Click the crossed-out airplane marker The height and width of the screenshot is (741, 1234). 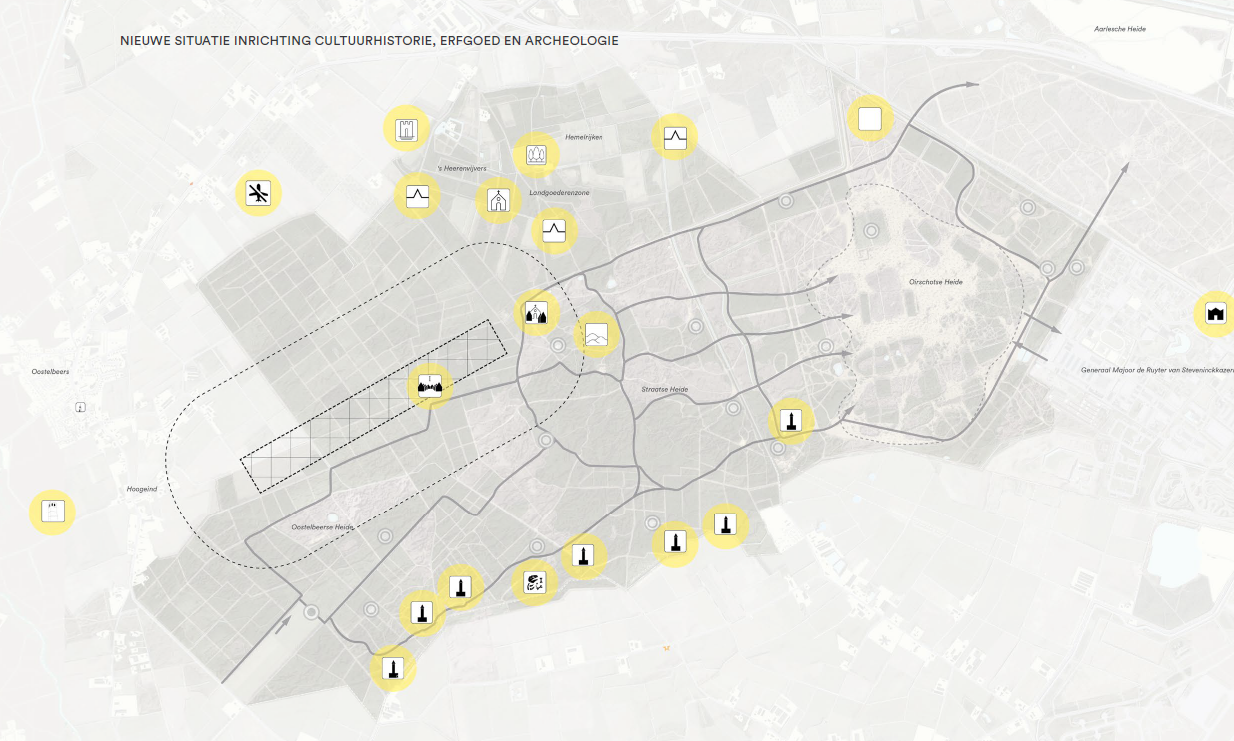tap(259, 193)
